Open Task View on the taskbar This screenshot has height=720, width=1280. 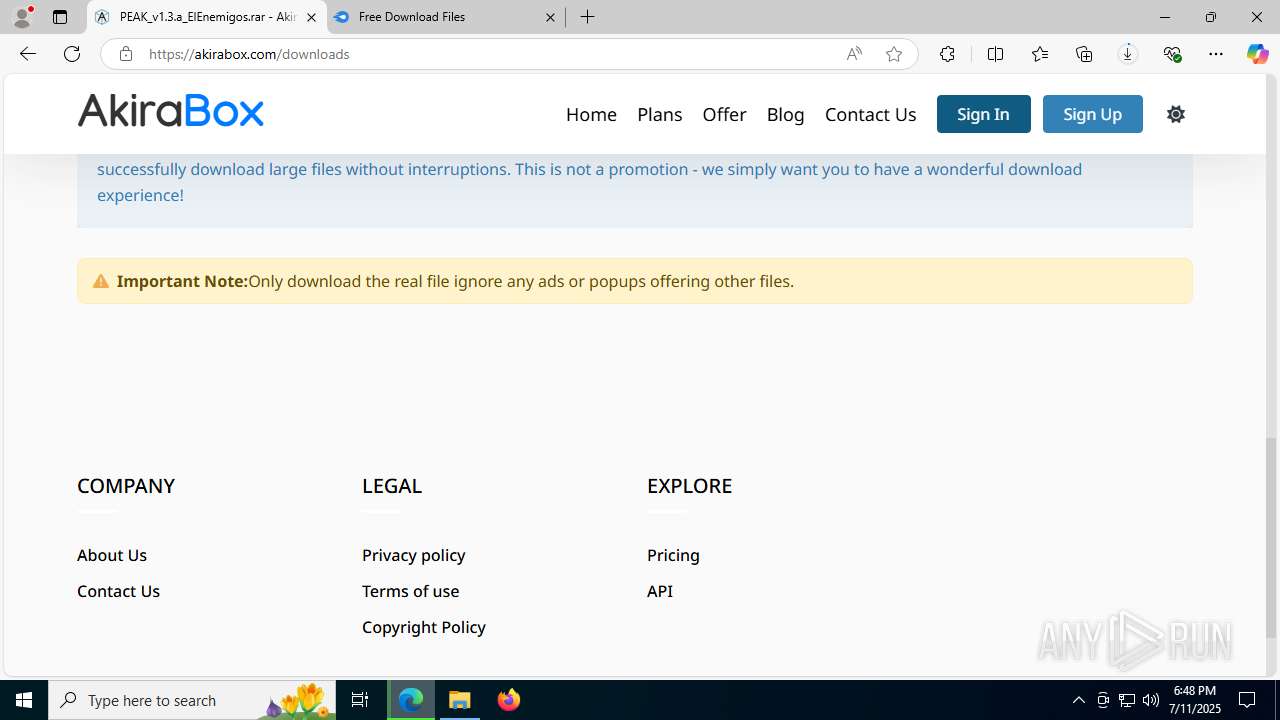click(360, 700)
